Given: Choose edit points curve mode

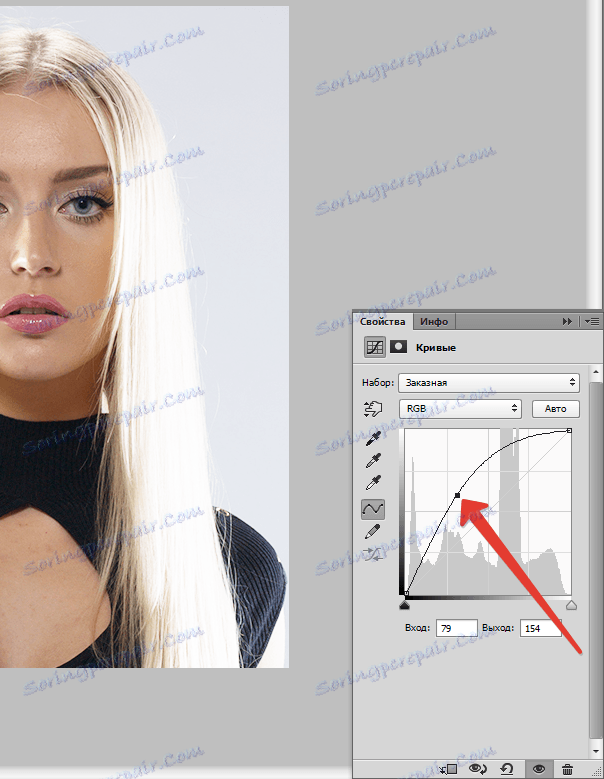Looking at the screenshot, I should [373, 508].
